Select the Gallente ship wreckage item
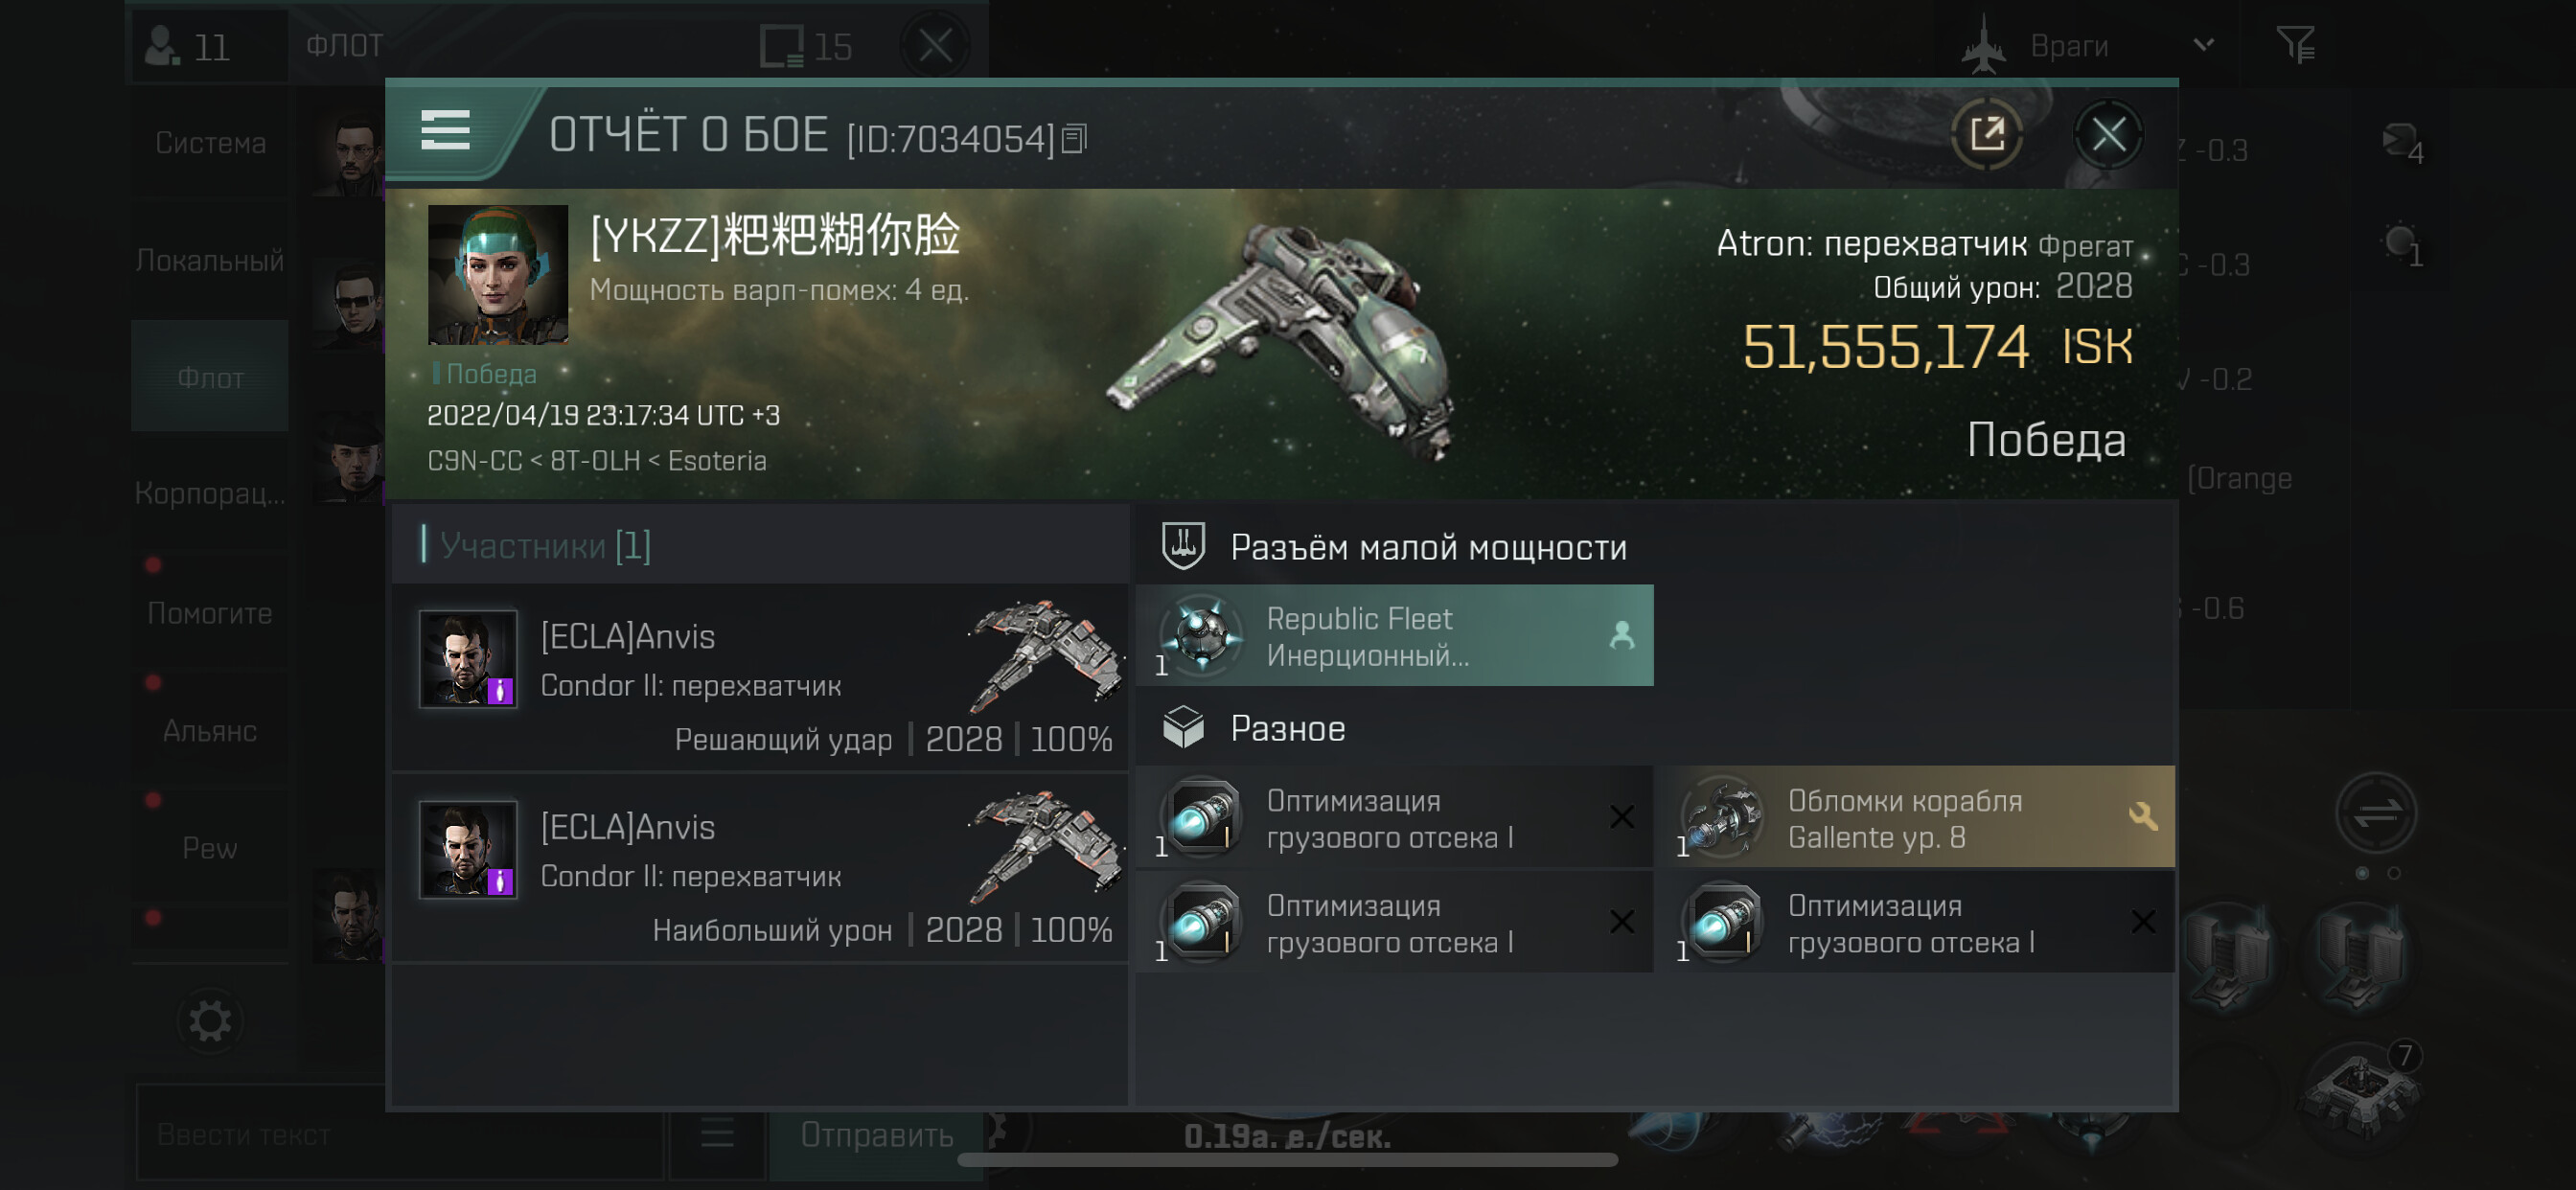Screen dimensions: 2576x1190 pyautogui.click(x=1916, y=817)
